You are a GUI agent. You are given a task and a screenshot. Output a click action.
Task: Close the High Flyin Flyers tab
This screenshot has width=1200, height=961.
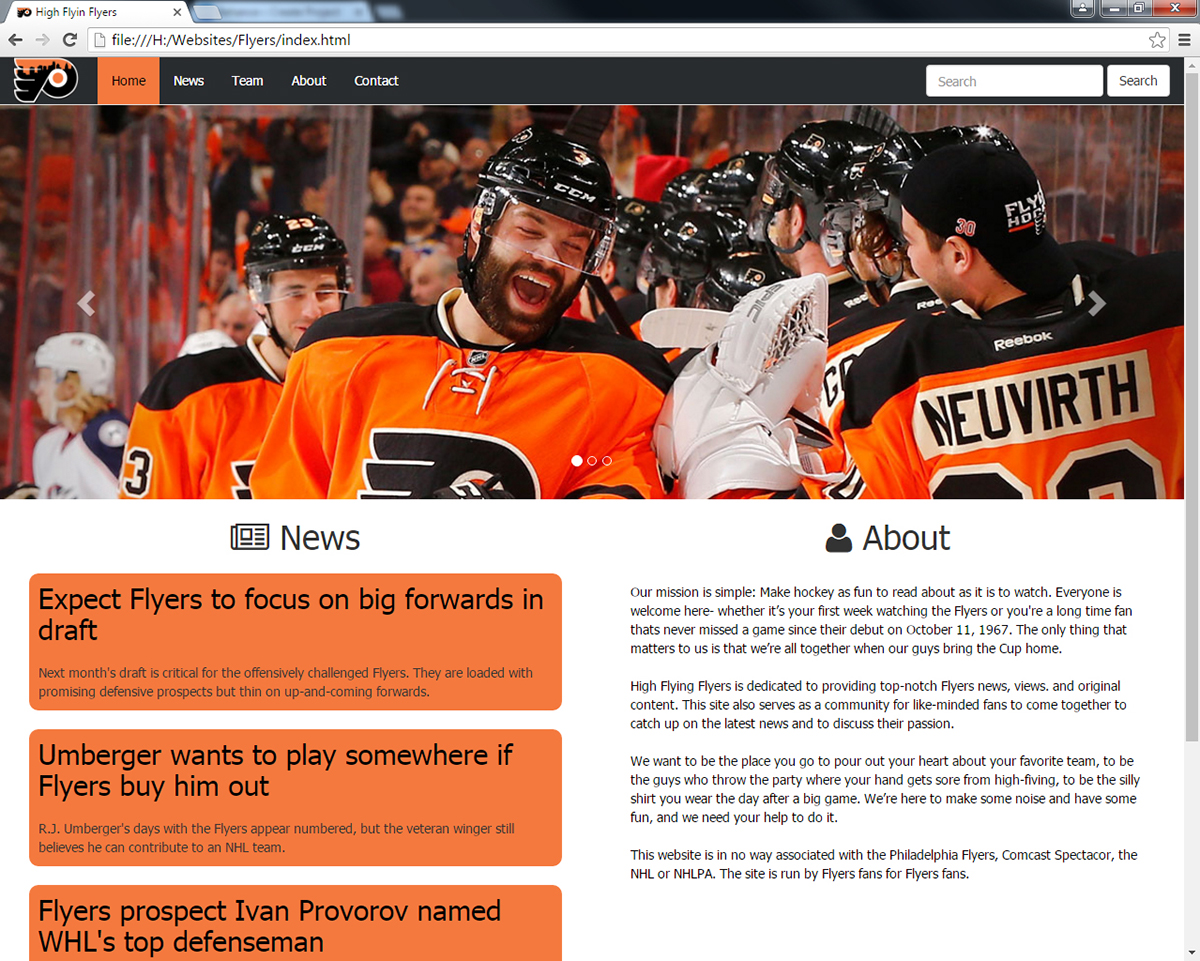coord(178,13)
